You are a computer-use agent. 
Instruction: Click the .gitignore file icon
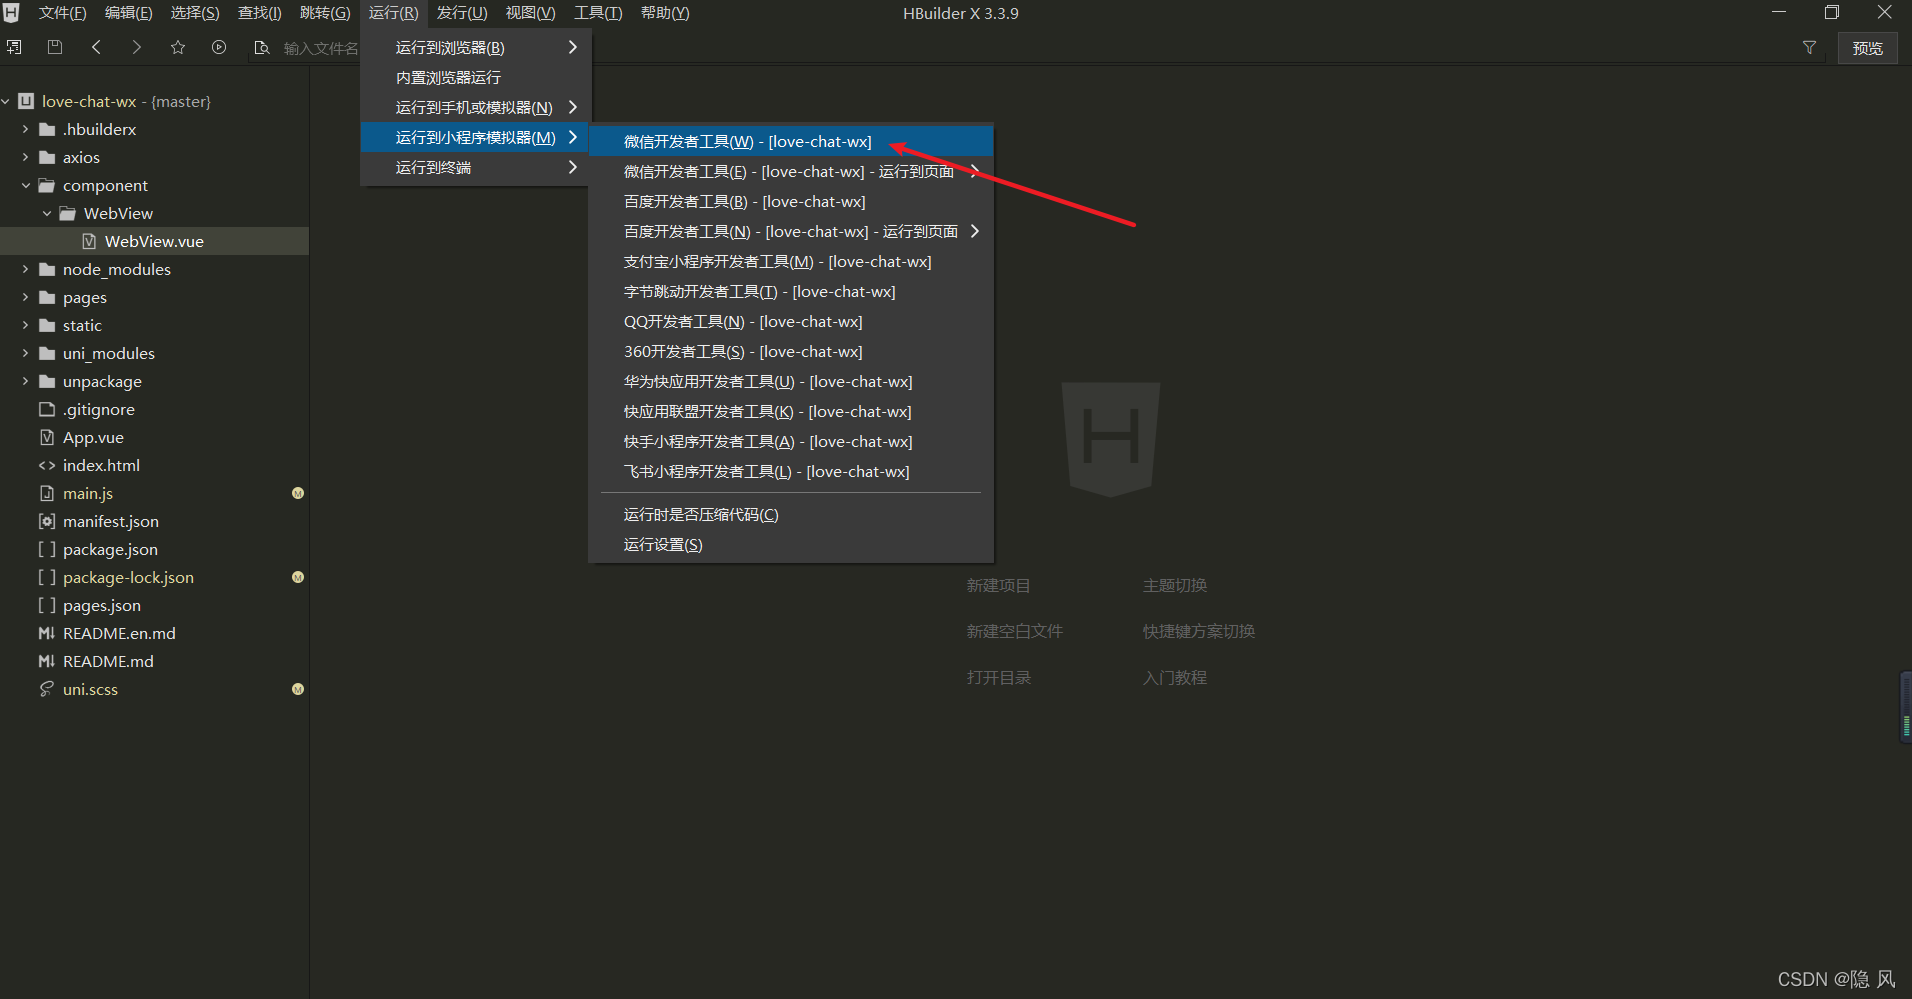pos(47,409)
